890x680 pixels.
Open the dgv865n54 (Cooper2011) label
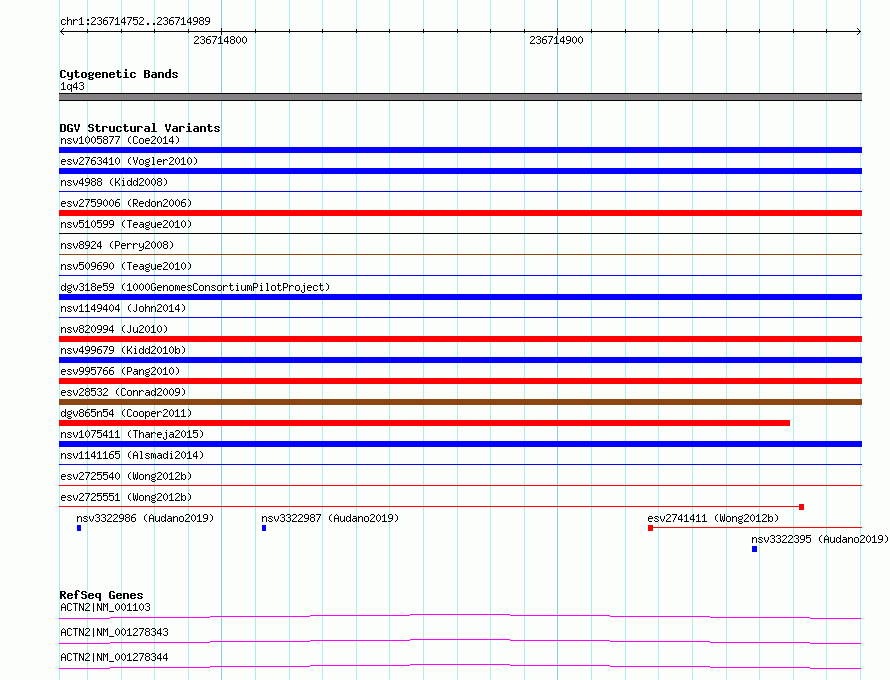[x=126, y=413]
